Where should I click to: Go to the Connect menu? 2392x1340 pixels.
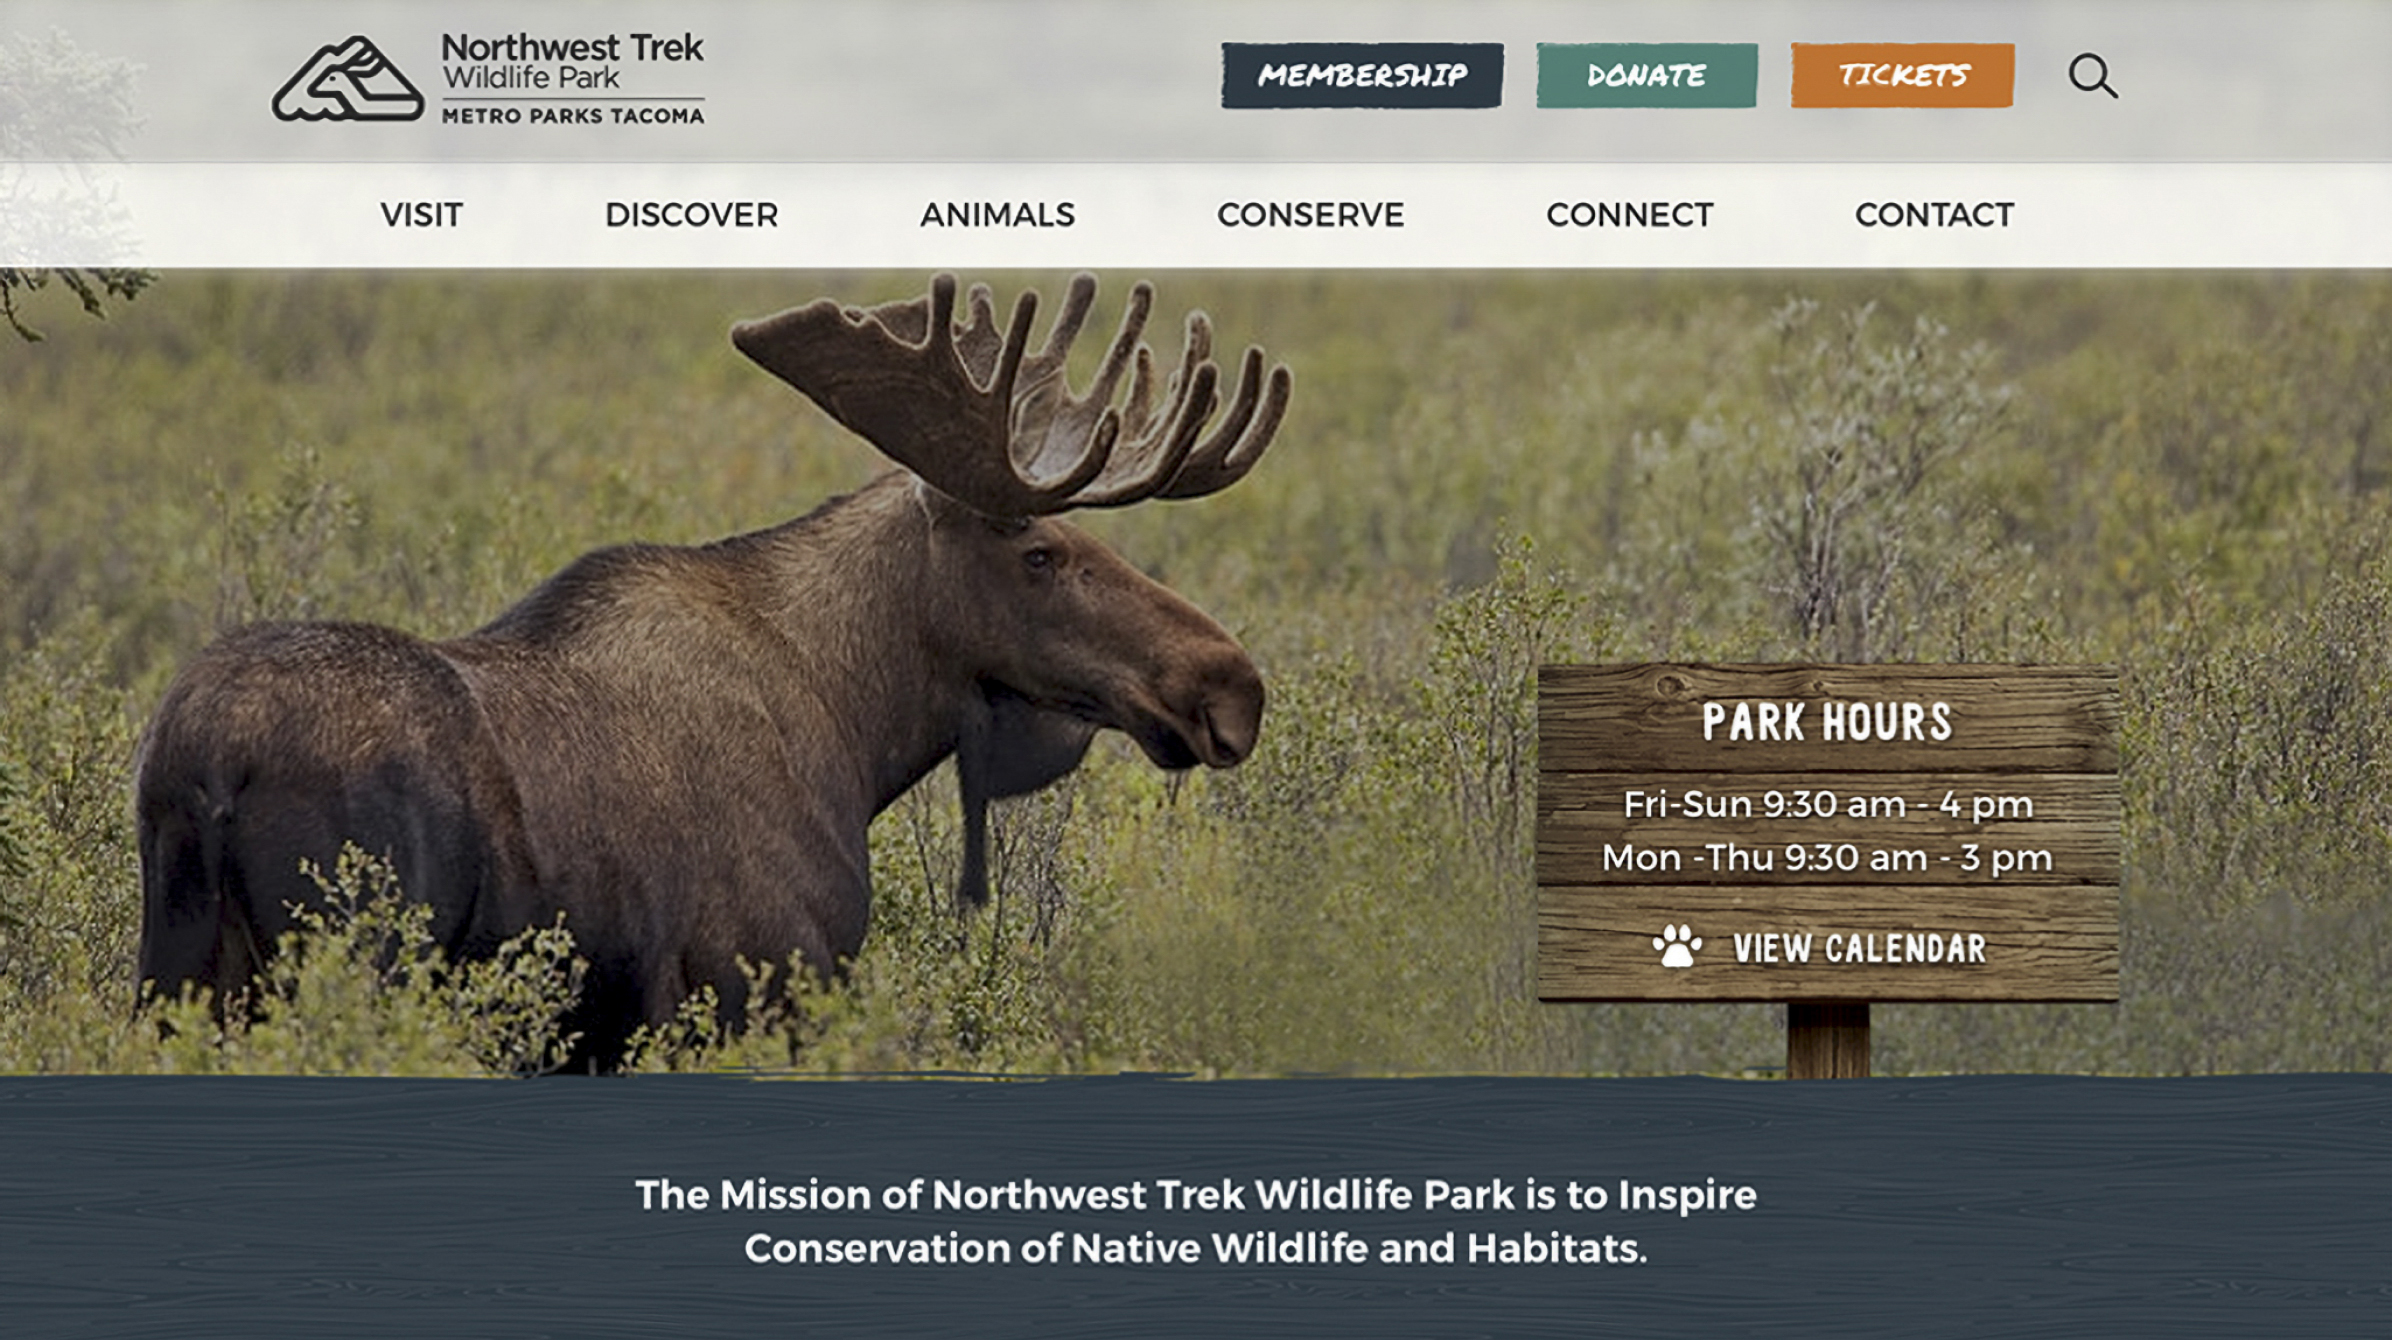point(1629,215)
